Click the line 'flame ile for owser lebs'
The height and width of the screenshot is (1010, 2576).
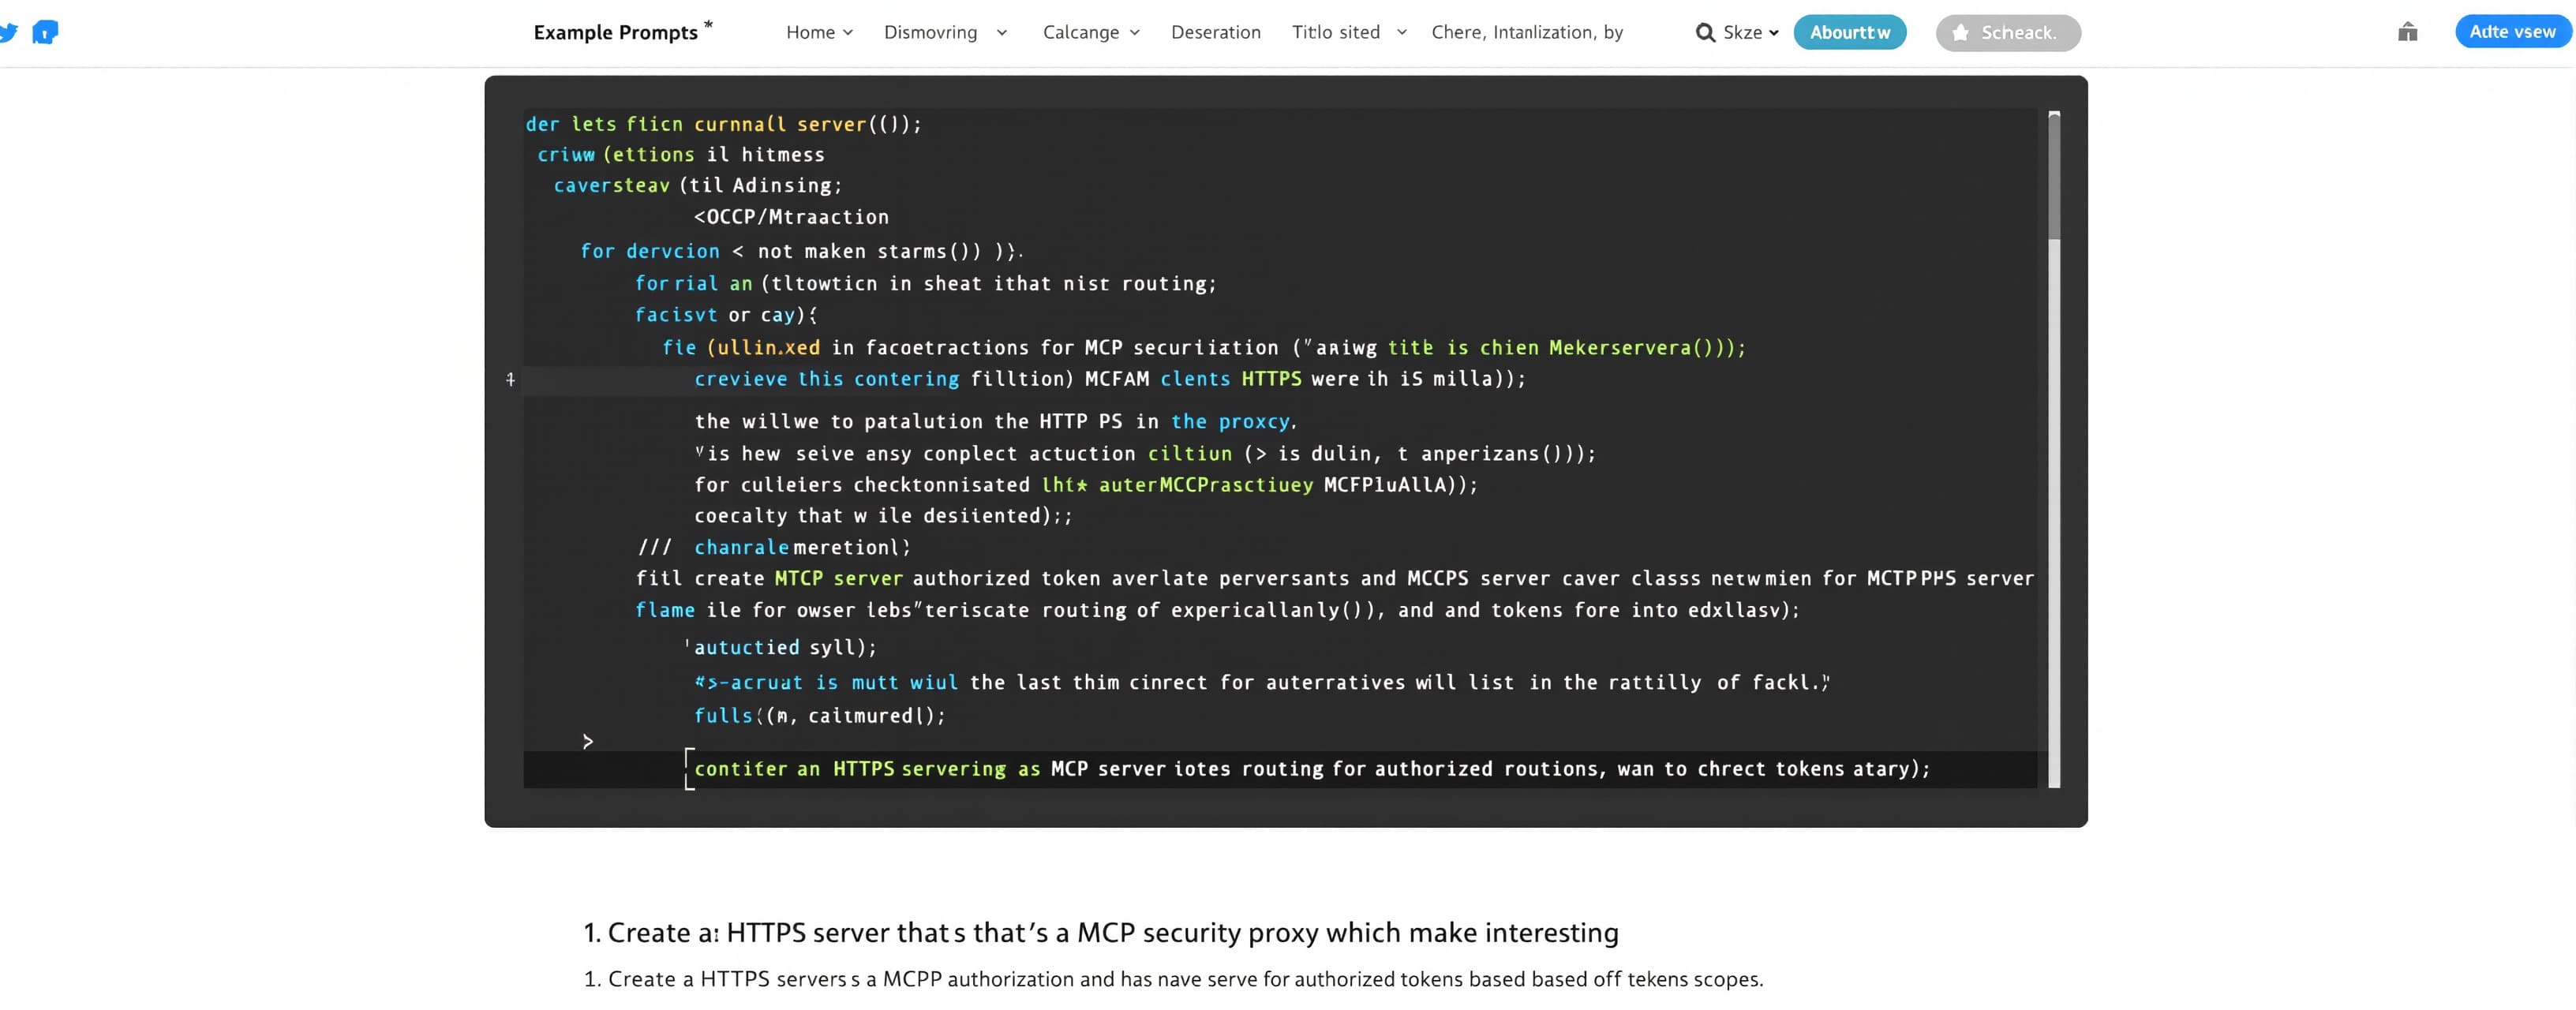tap(1217, 610)
